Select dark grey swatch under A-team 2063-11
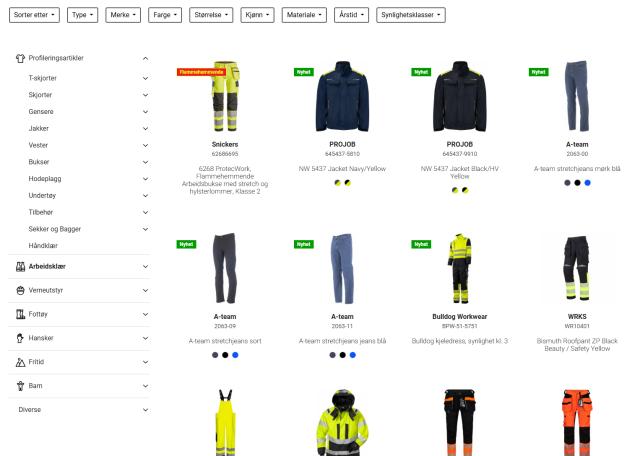Viewport: 640px width, 456px height. 332,355
